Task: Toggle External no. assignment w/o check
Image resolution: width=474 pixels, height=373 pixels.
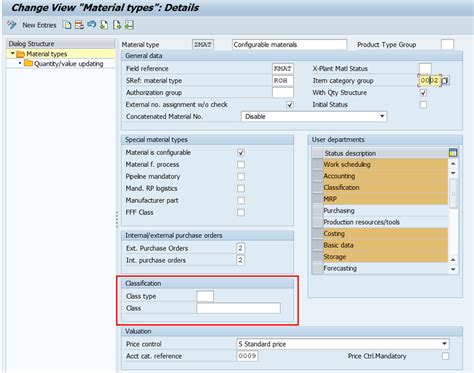Action: click(290, 105)
